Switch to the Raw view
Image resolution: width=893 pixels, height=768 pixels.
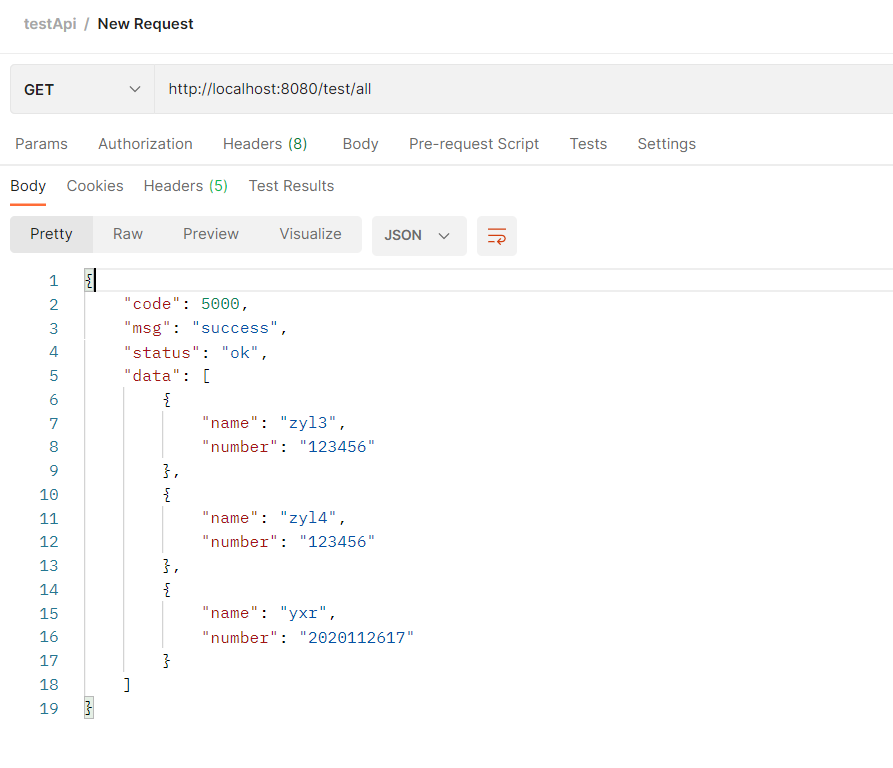(x=128, y=234)
